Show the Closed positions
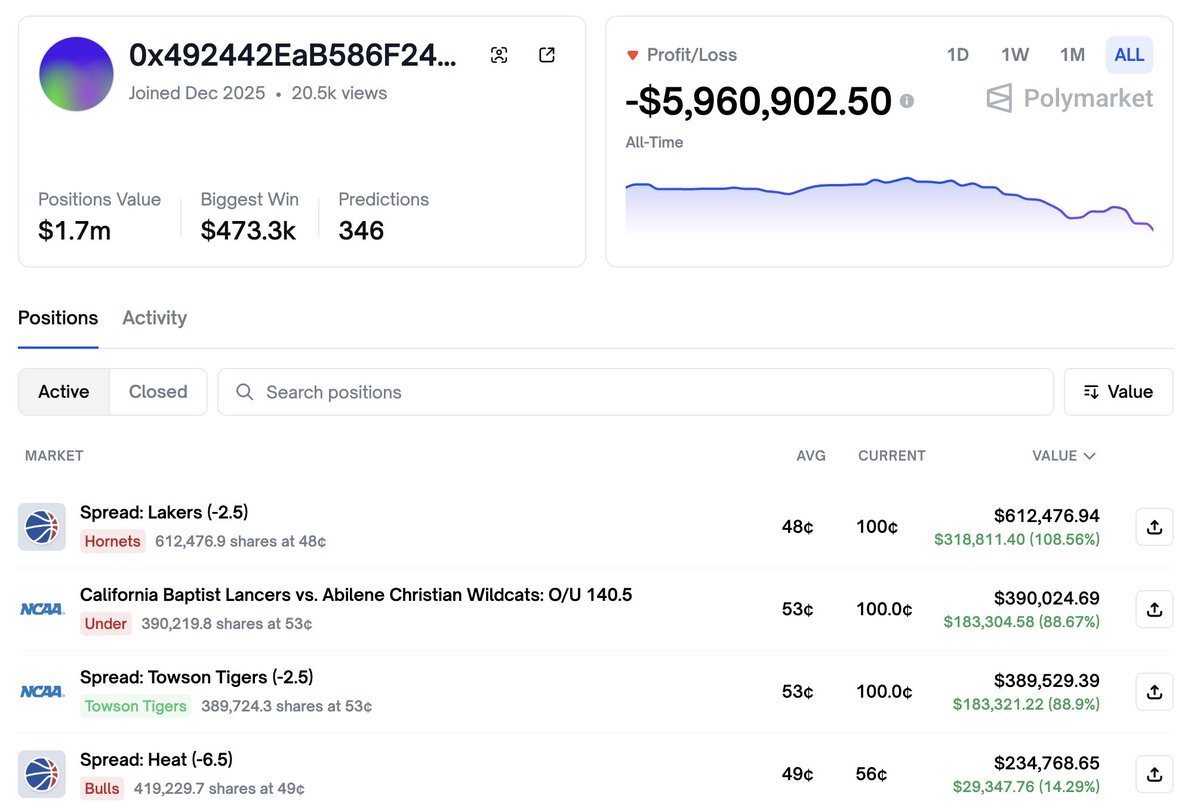Image resolution: width=1200 pixels, height=810 pixels. pos(158,392)
